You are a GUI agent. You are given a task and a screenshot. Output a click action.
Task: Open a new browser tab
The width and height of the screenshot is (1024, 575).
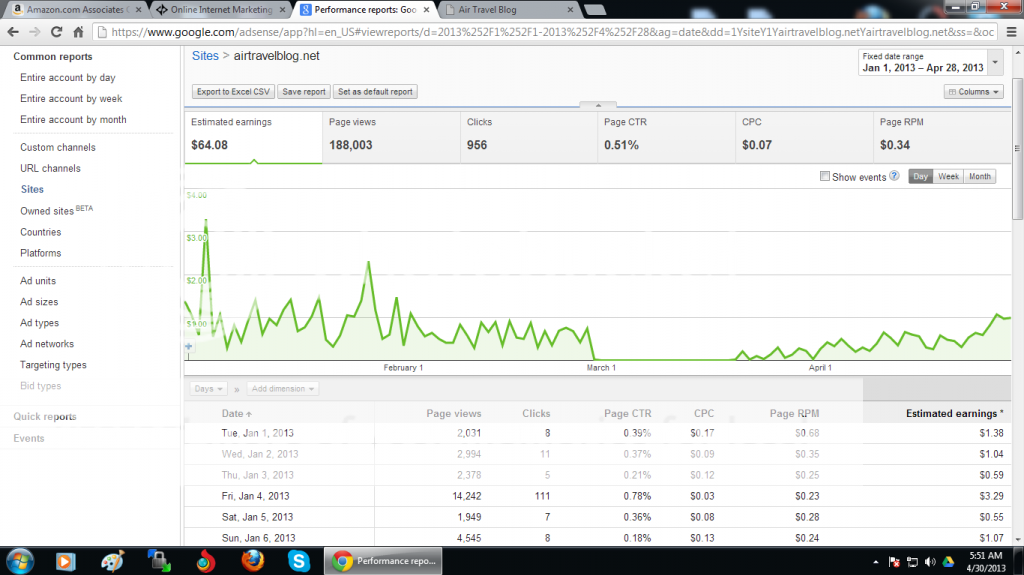click(x=594, y=10)
